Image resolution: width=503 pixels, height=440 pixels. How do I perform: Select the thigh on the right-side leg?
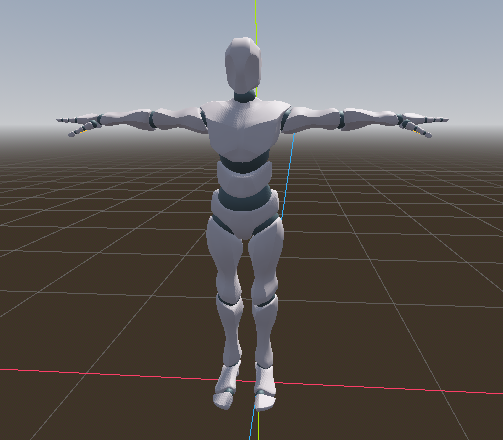[266, 260]
